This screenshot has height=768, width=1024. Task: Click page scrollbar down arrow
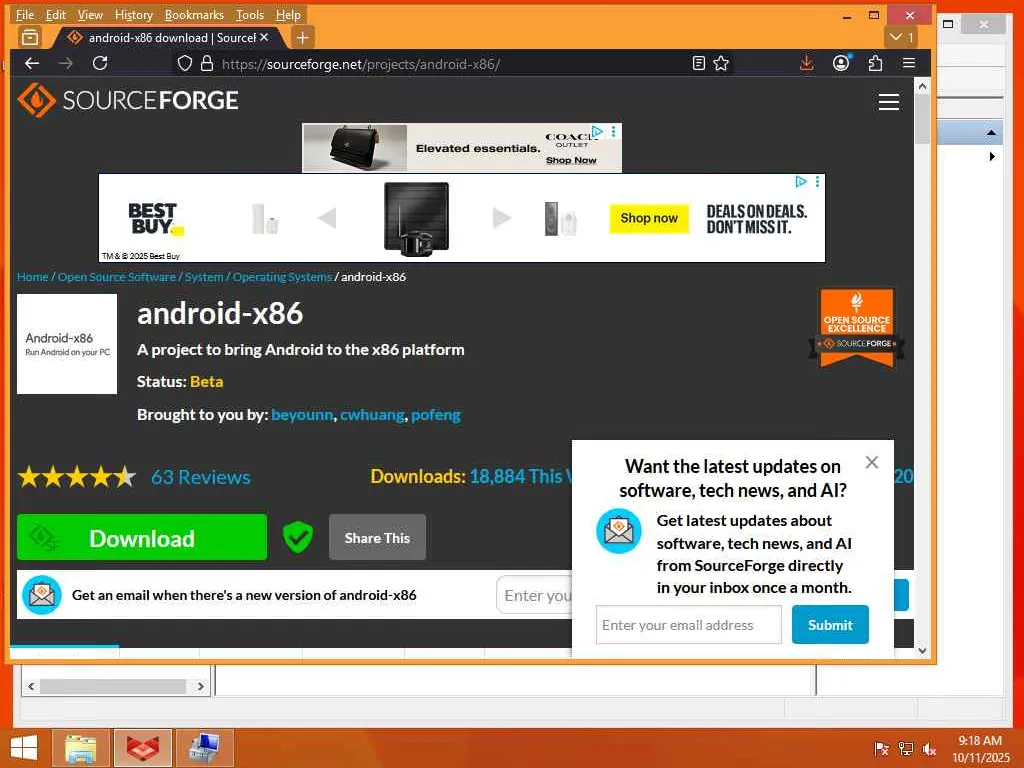(x=922, y=650)
